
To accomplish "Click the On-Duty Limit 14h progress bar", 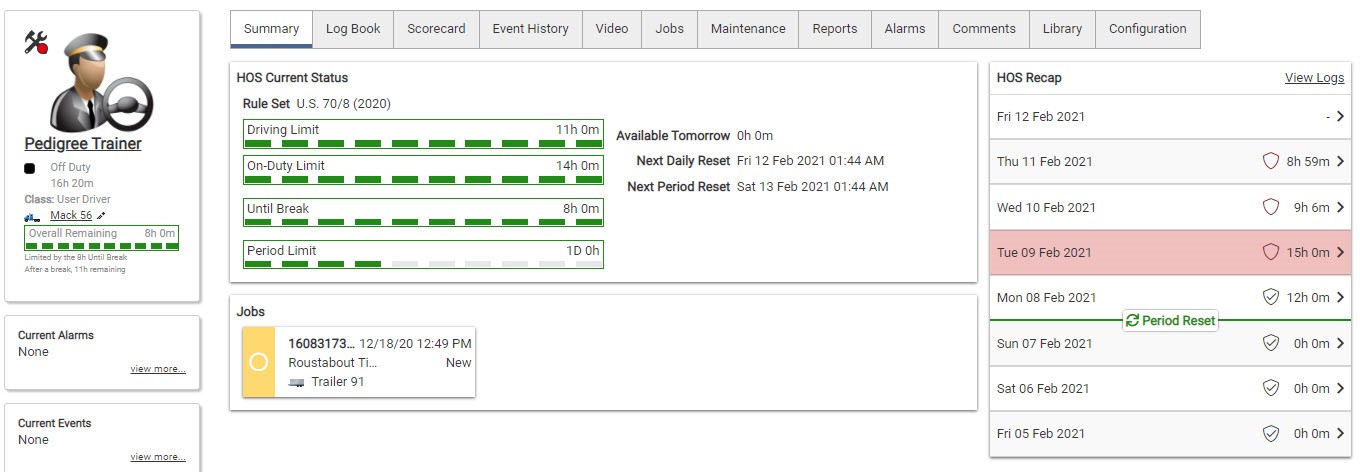I will tap(423, 170).
